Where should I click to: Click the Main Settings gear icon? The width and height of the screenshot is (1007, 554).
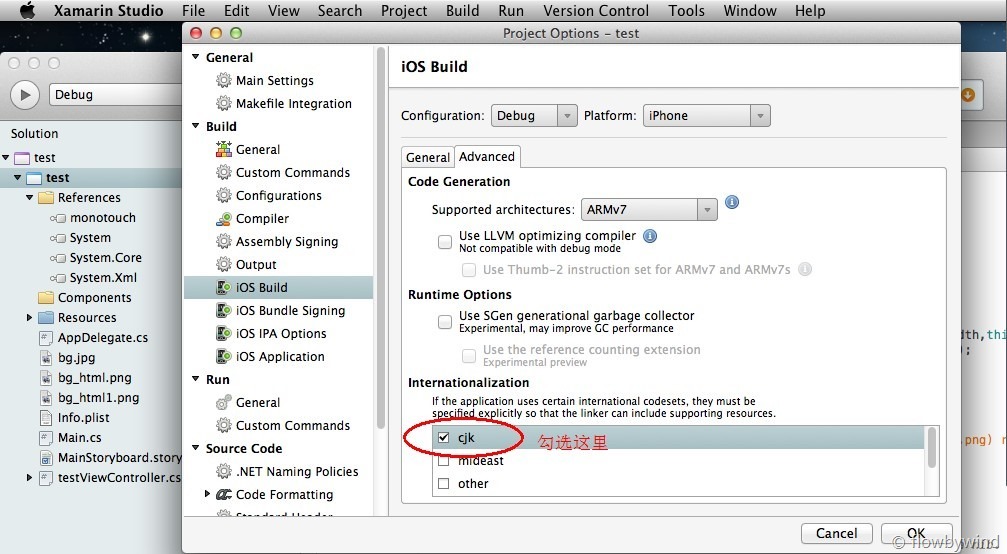[x=223, y=80]
